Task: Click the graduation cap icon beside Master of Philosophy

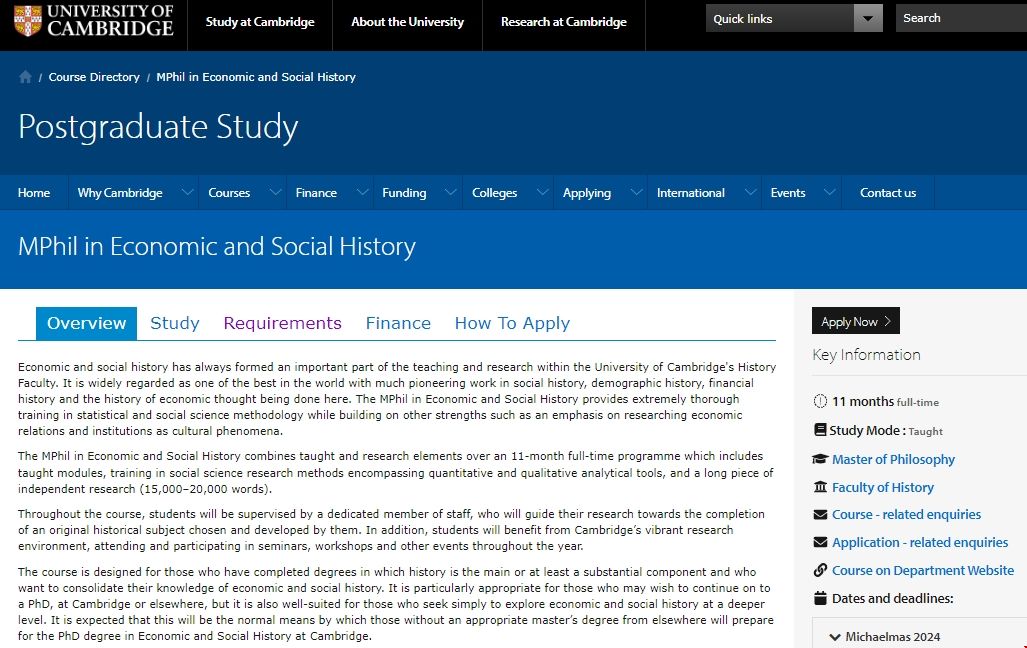Action: [x=821, y=460]
